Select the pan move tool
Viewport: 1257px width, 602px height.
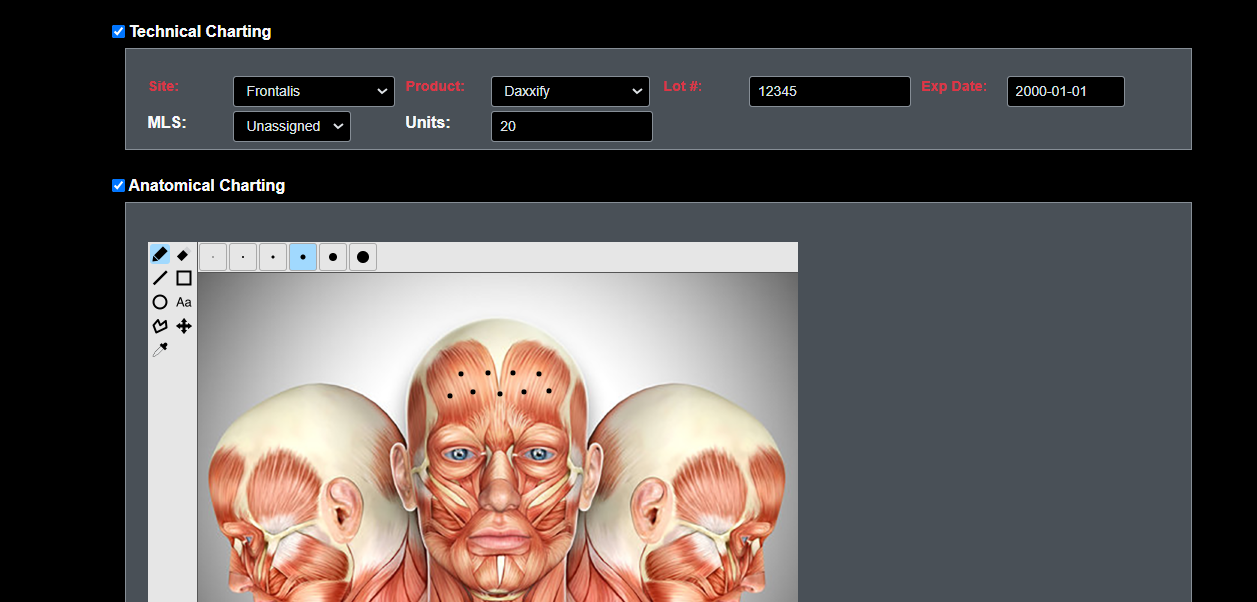point(184,326)
